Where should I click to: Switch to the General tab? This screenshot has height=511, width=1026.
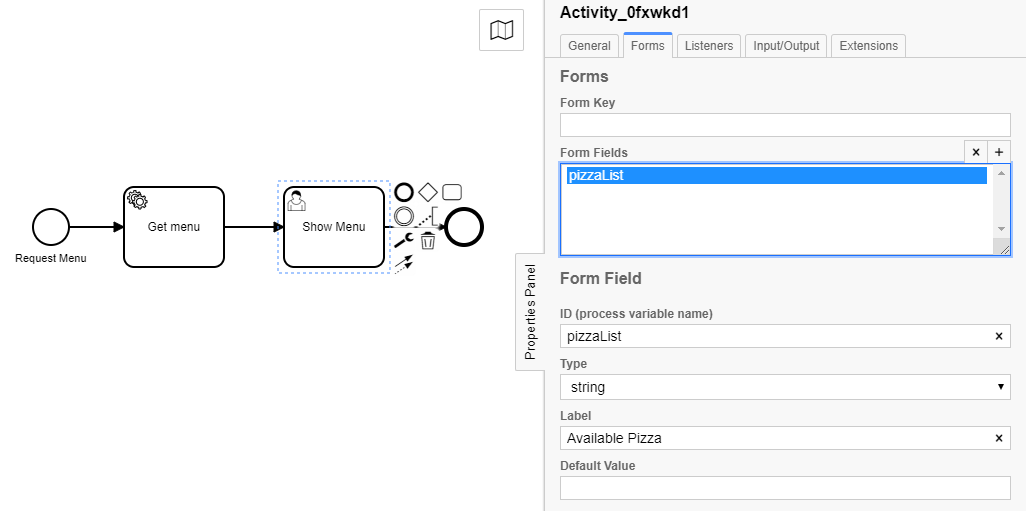tap(589, 46)
